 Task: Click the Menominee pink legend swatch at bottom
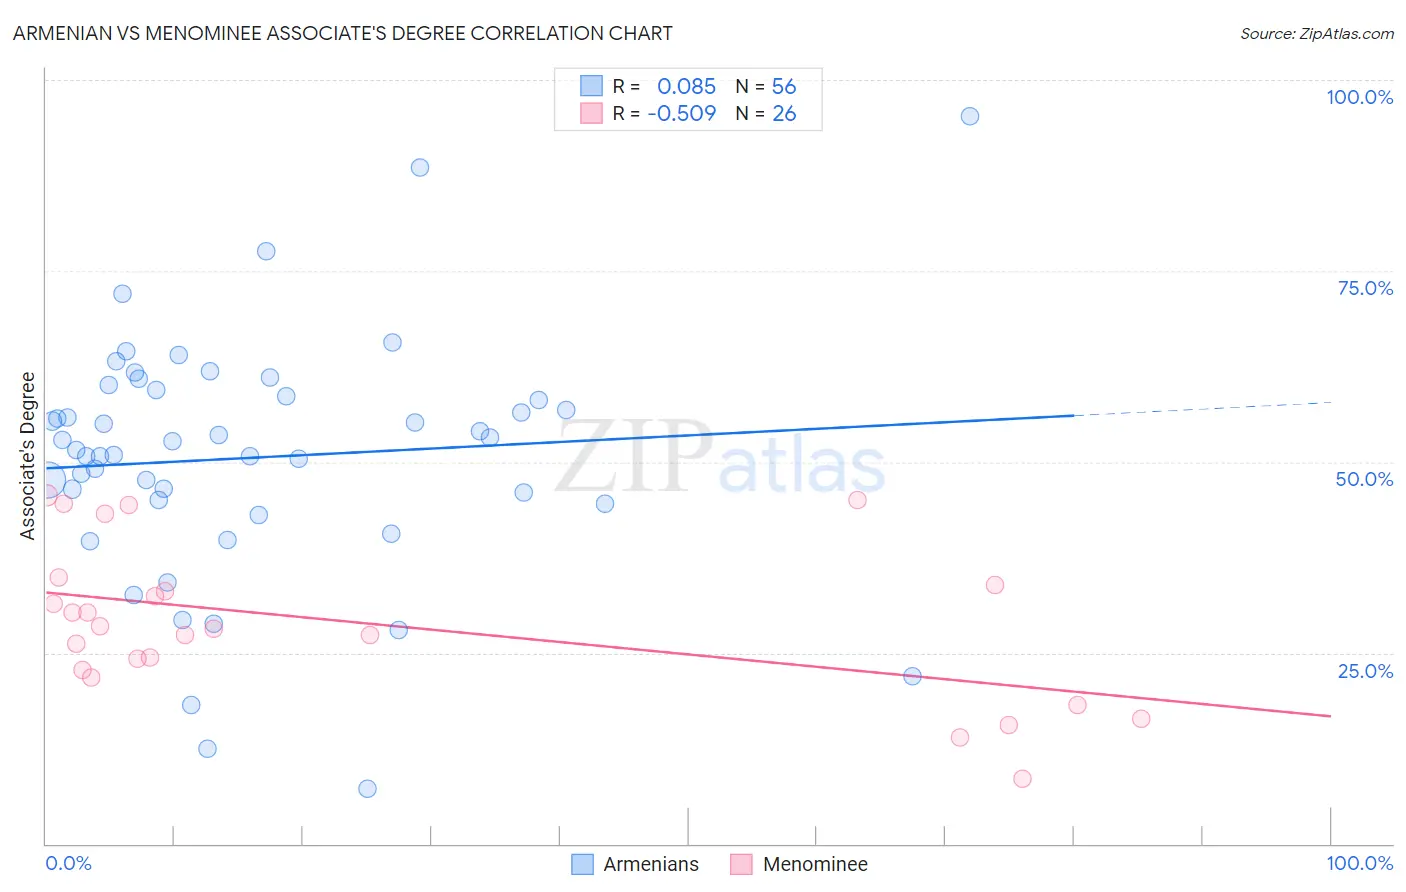741,864
